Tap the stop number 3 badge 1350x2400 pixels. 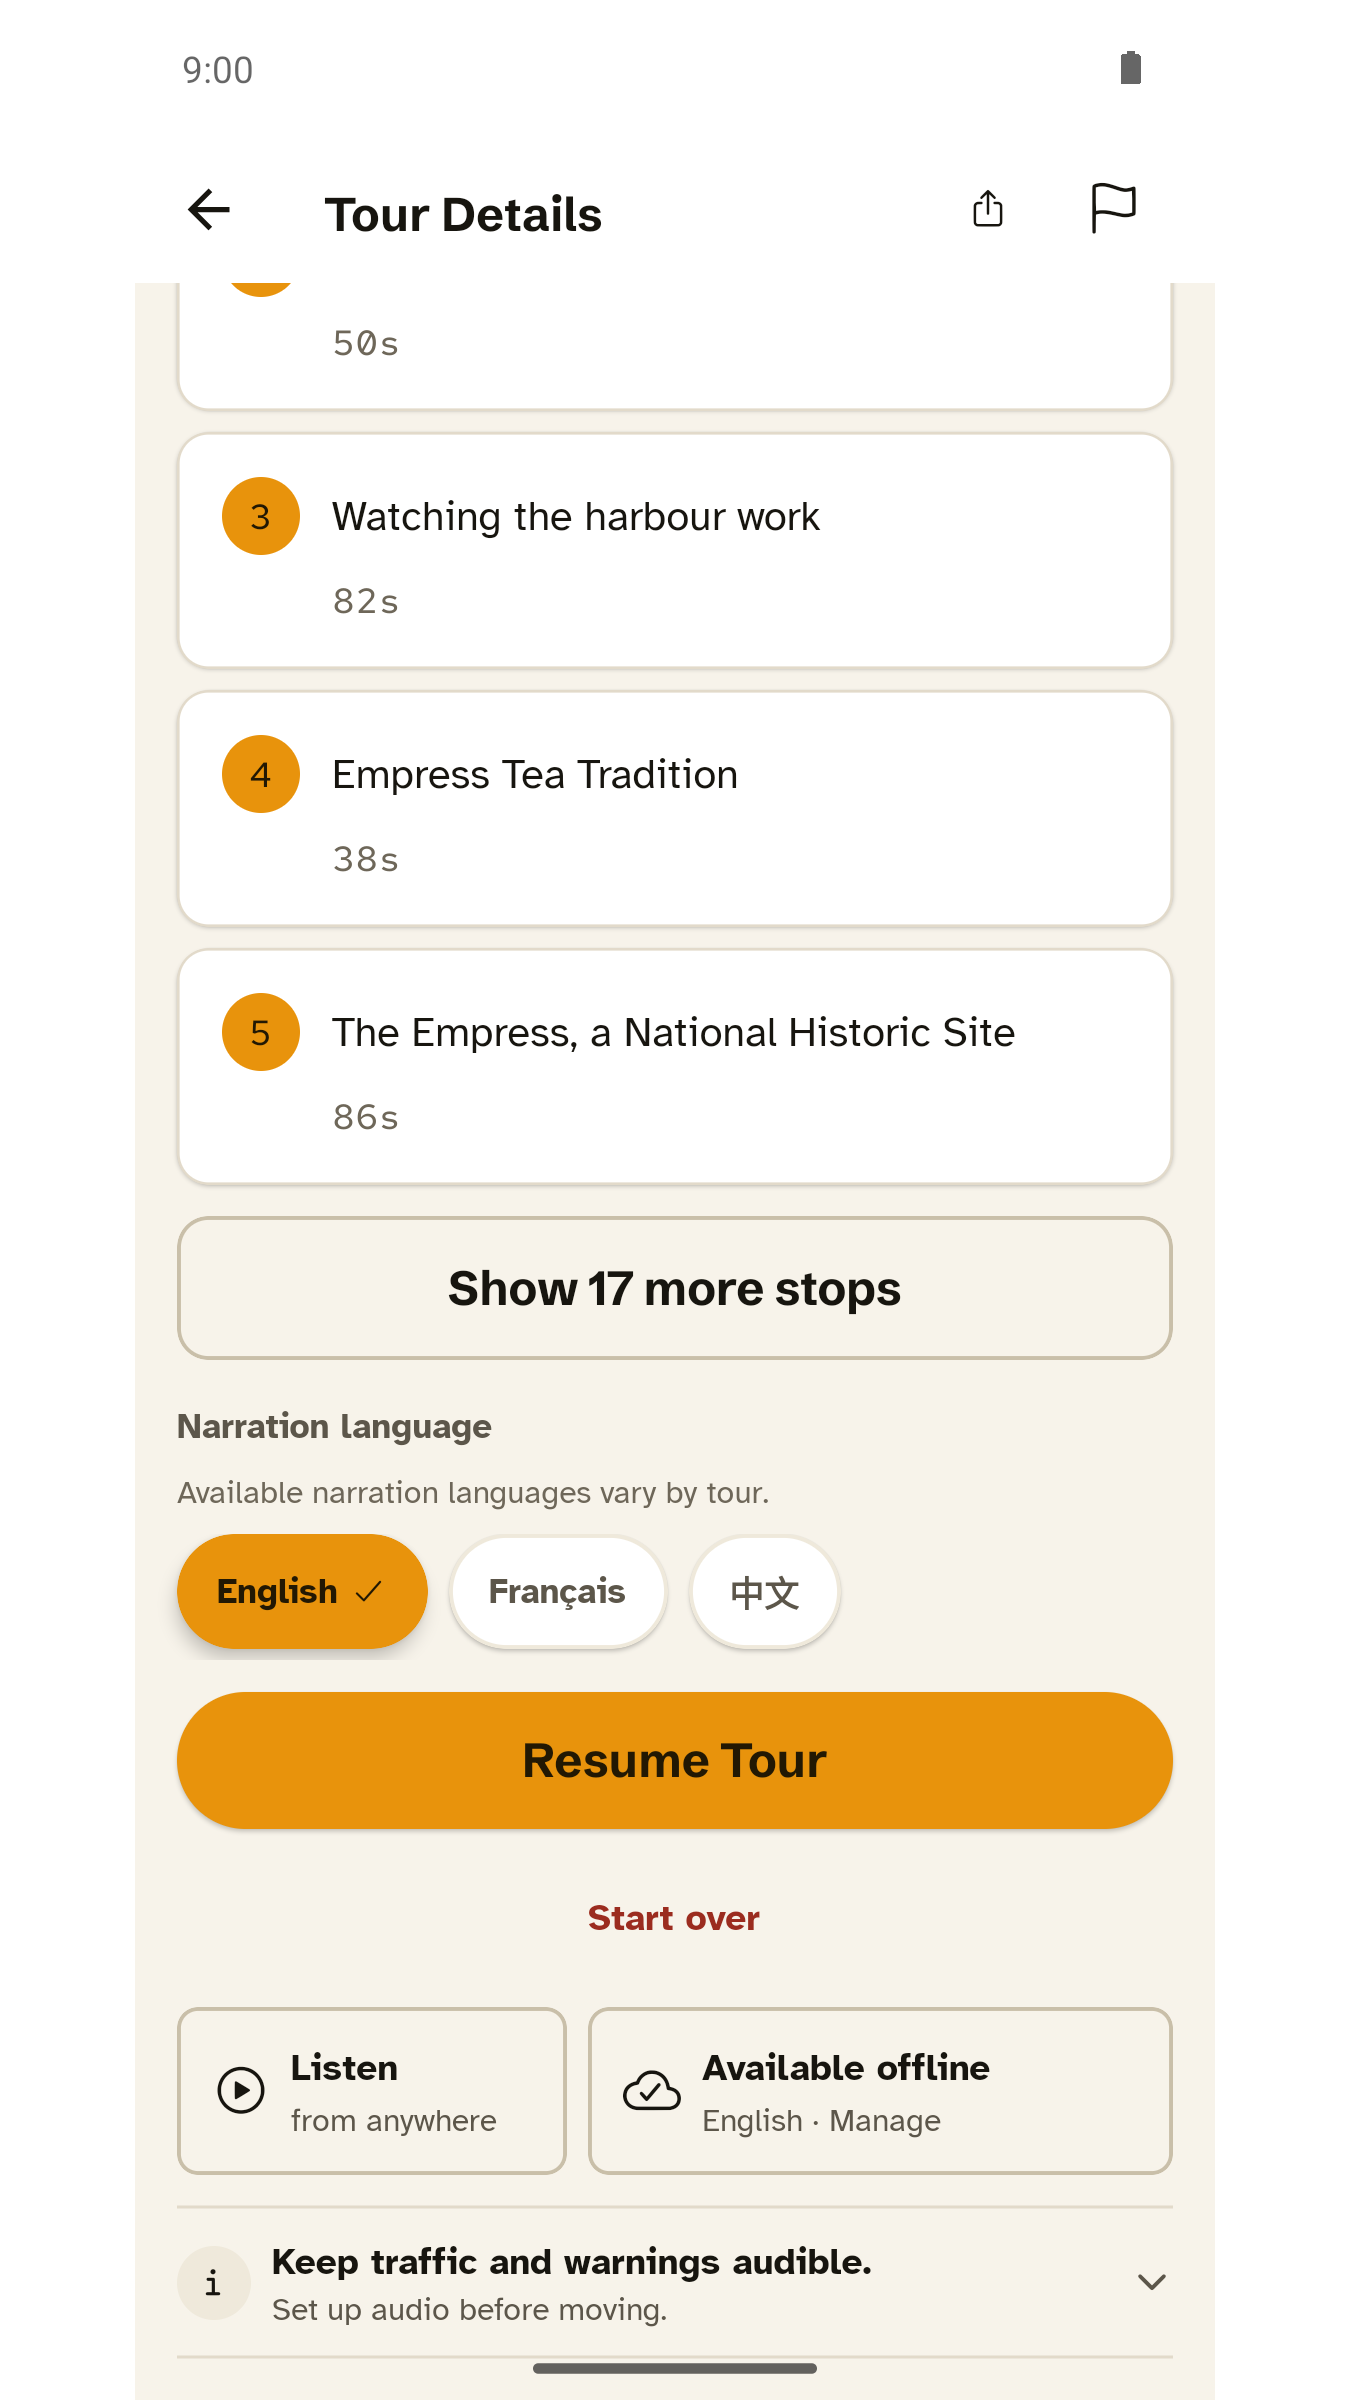coord(261,516)
